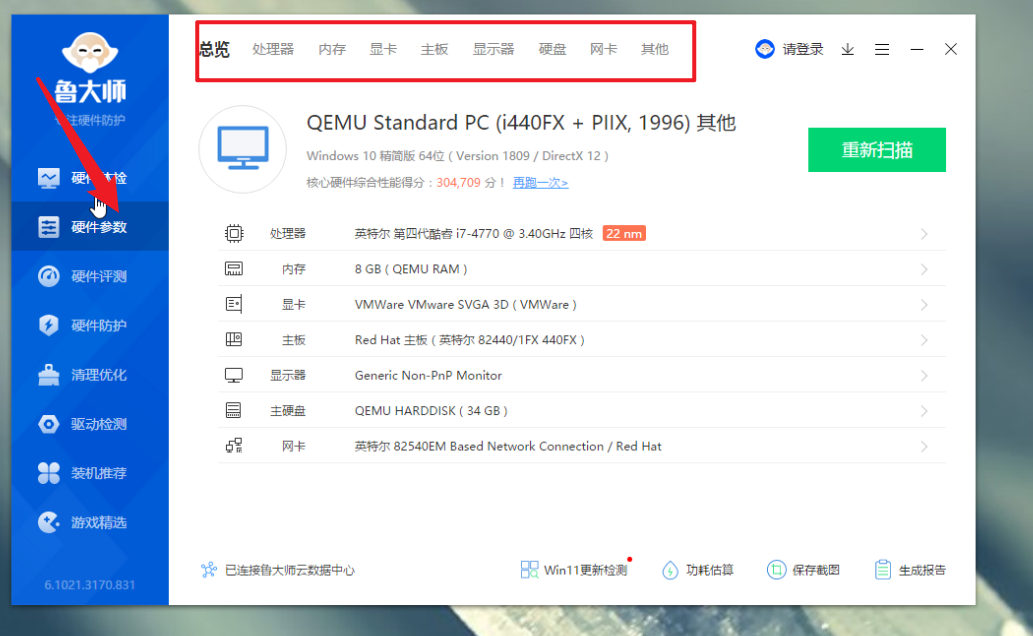Click the 再跑一次 link
This screenshot has height=636, width=1033.
click(x=540, y=183)
